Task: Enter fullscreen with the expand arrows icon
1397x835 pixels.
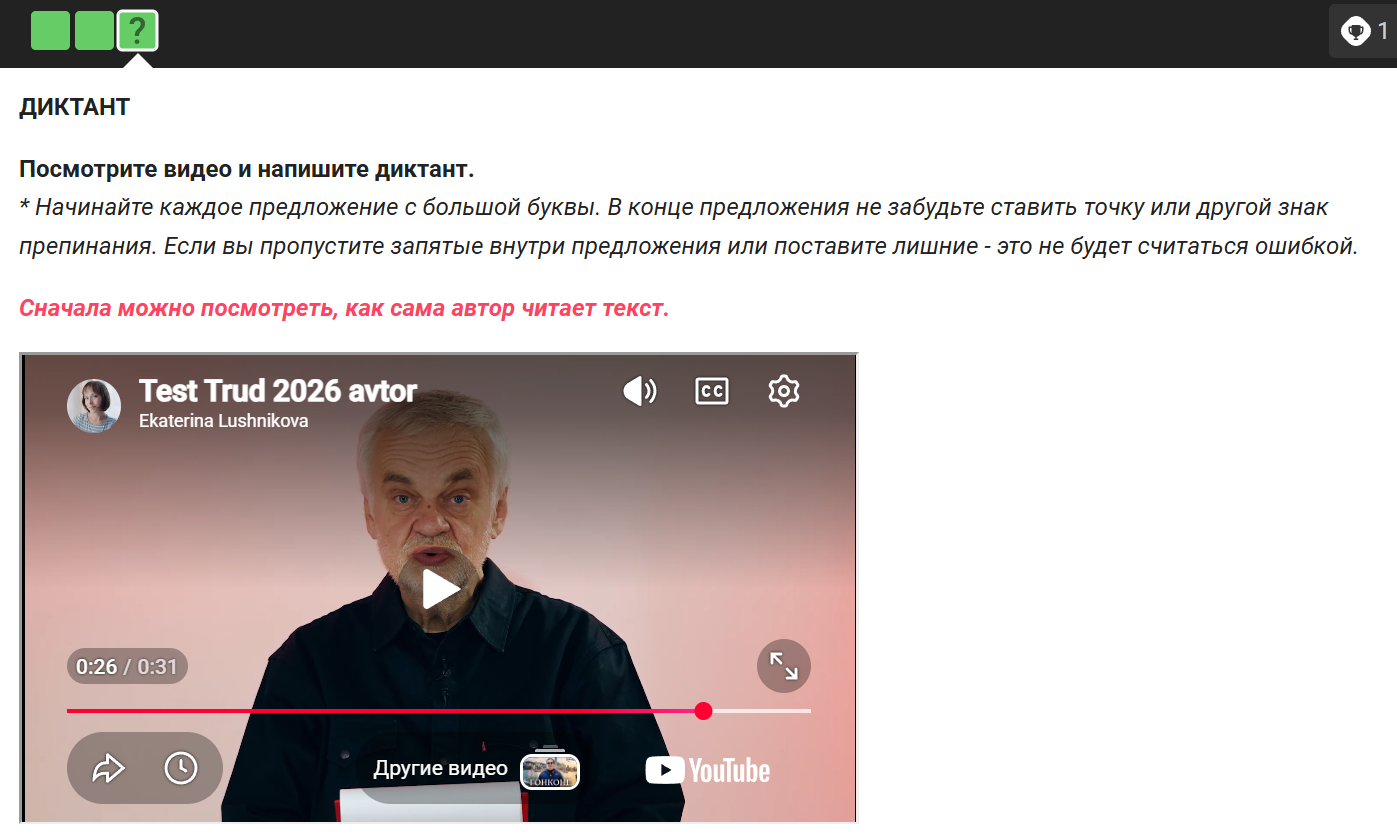Action: [784, 666]
